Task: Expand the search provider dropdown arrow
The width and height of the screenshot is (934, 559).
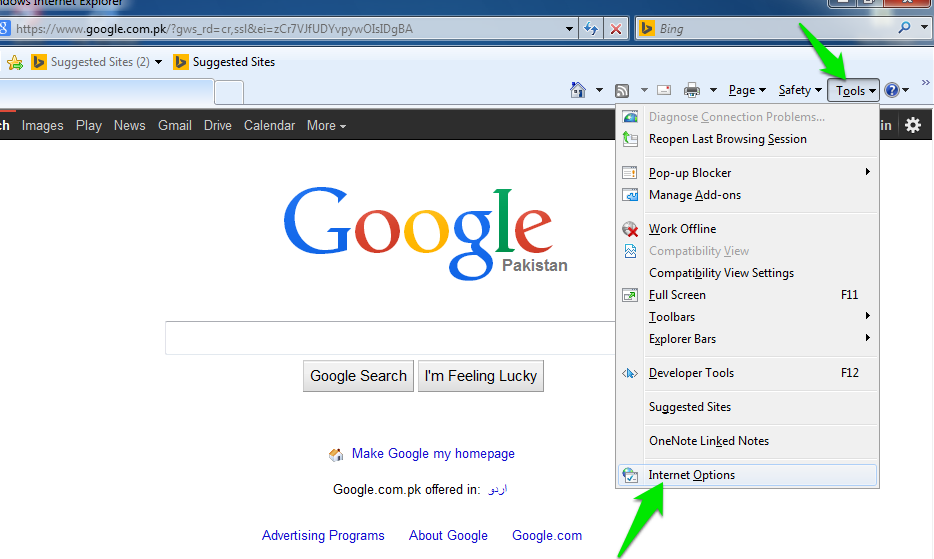Action: click(x=924, y=27)
